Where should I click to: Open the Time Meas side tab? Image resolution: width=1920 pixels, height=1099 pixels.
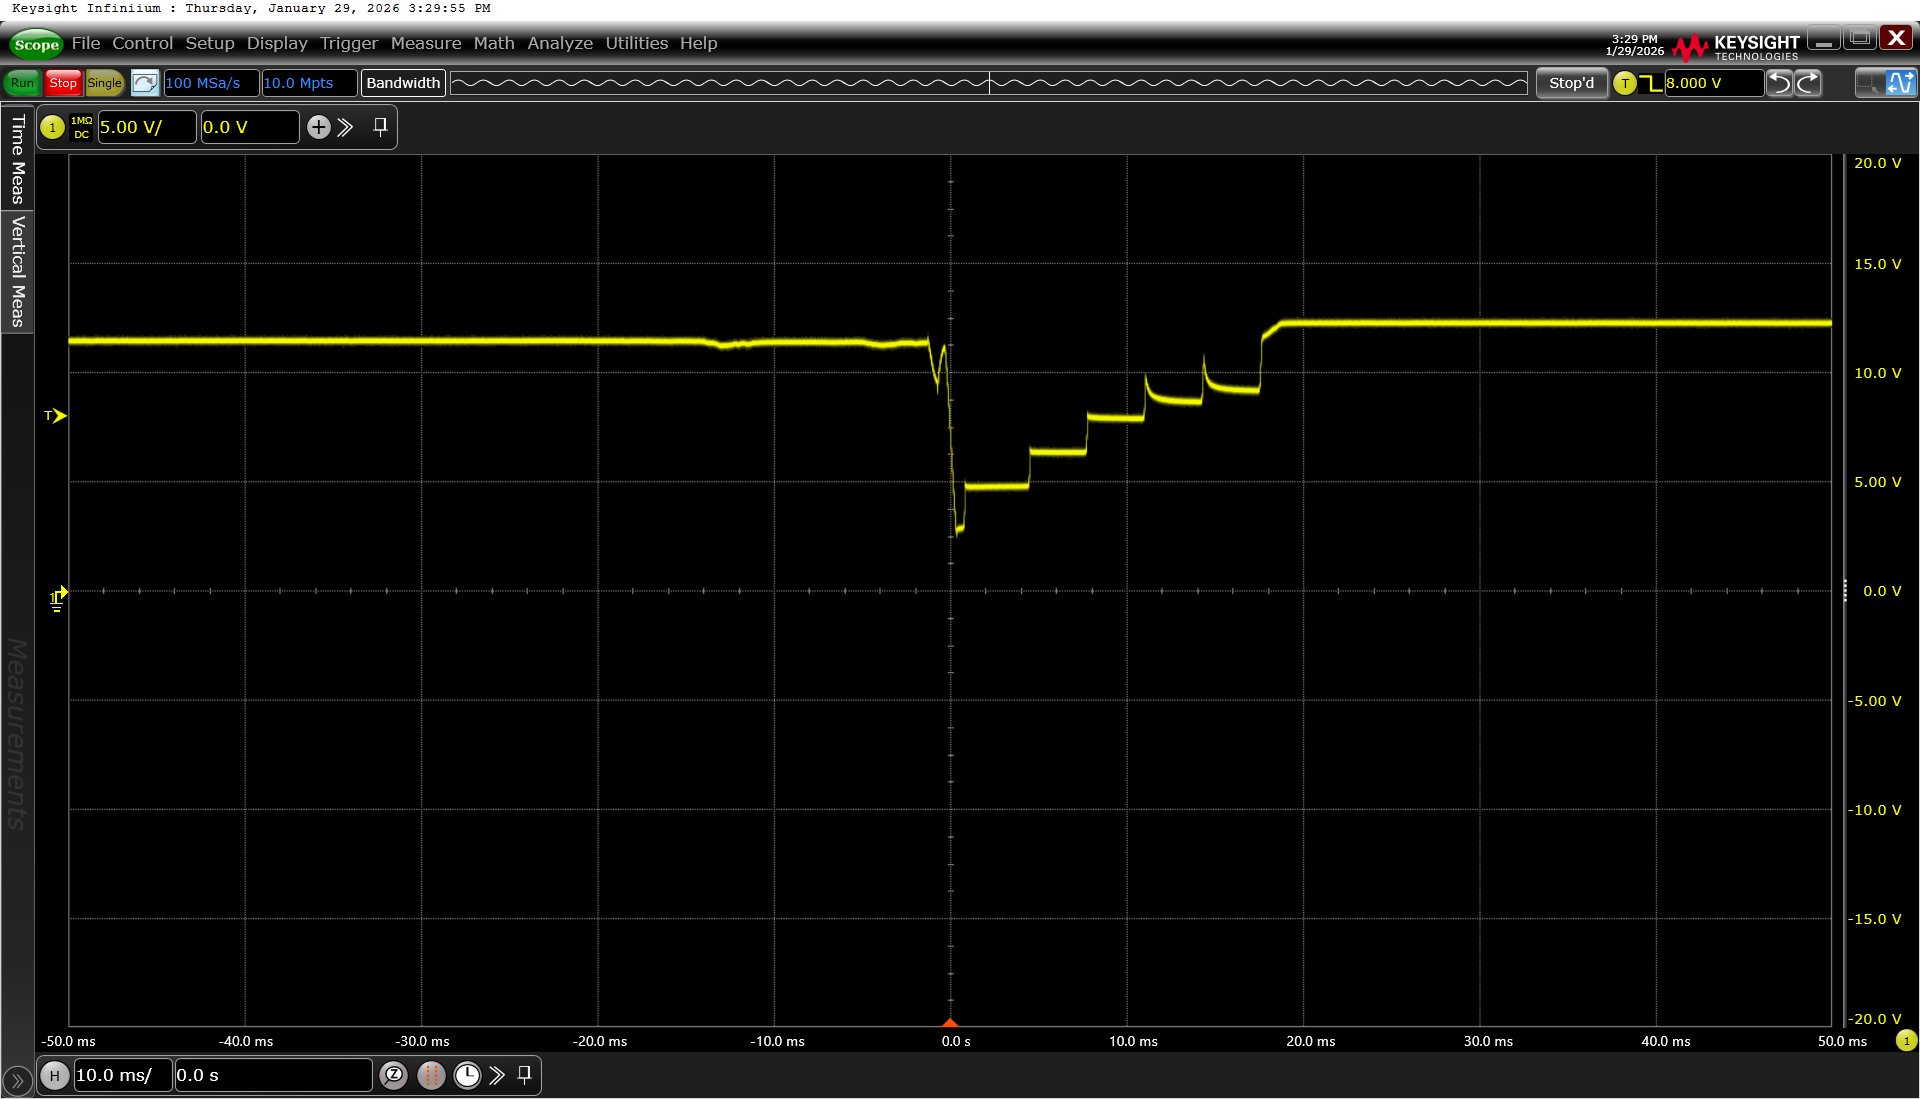click(17, 158)
